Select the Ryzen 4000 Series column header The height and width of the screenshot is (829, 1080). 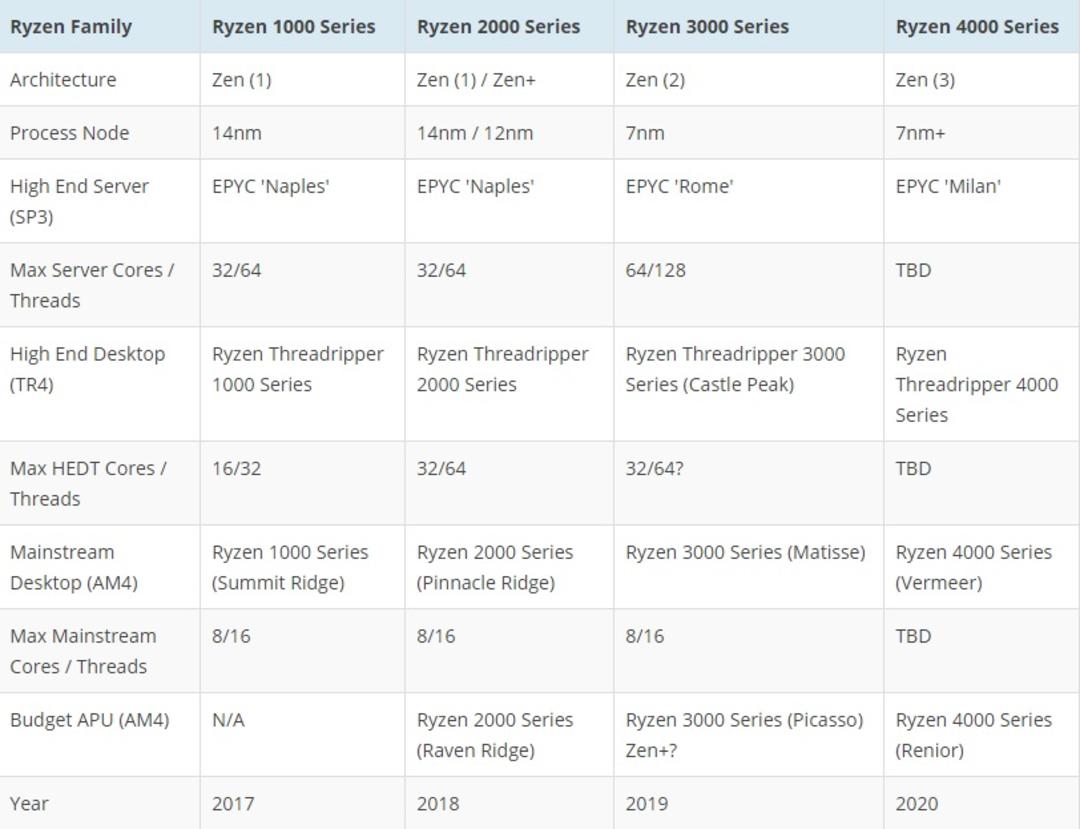pyautogui.click(x=982, y=27)
